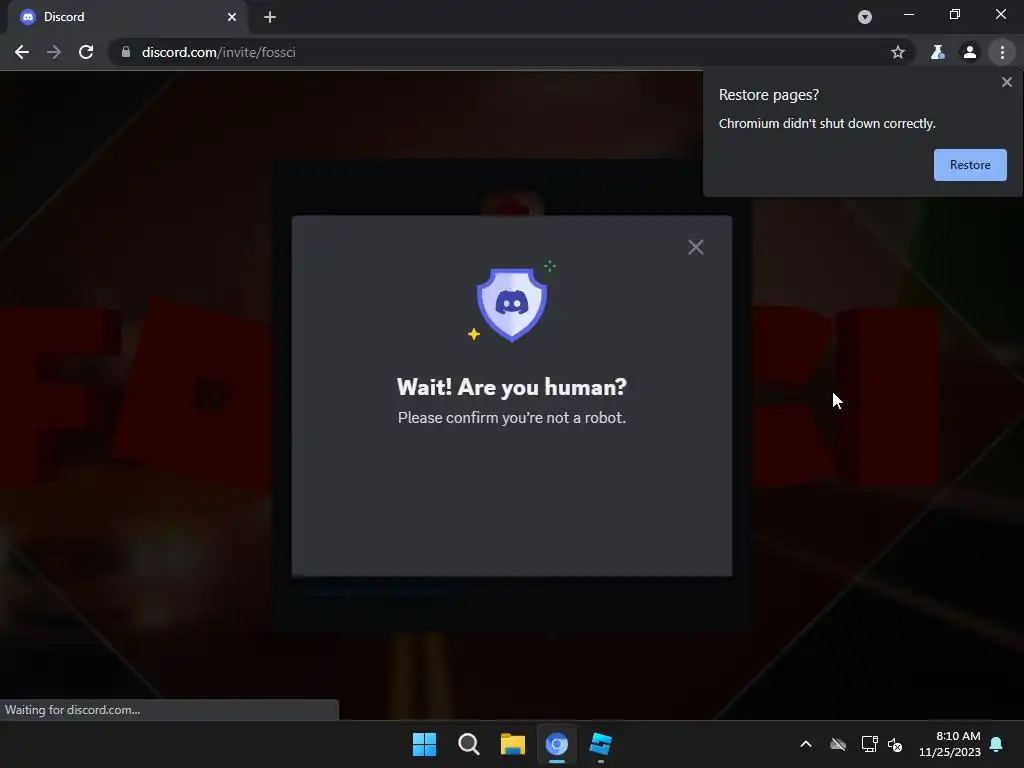This screenshot has height=768, width=1024.
Task: Reload the Discord invite page
Action: pos(86,52)
